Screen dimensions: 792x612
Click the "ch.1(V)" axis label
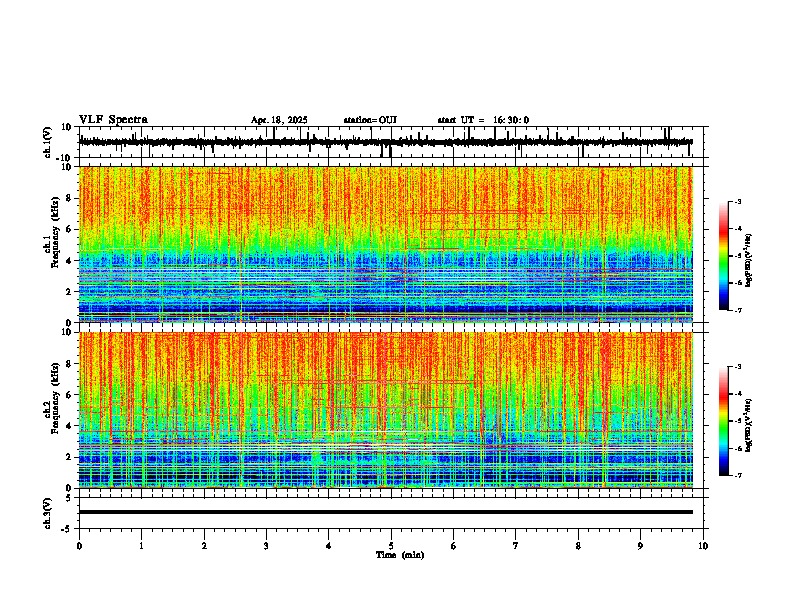pyautogui.click(x=48, y=142)
